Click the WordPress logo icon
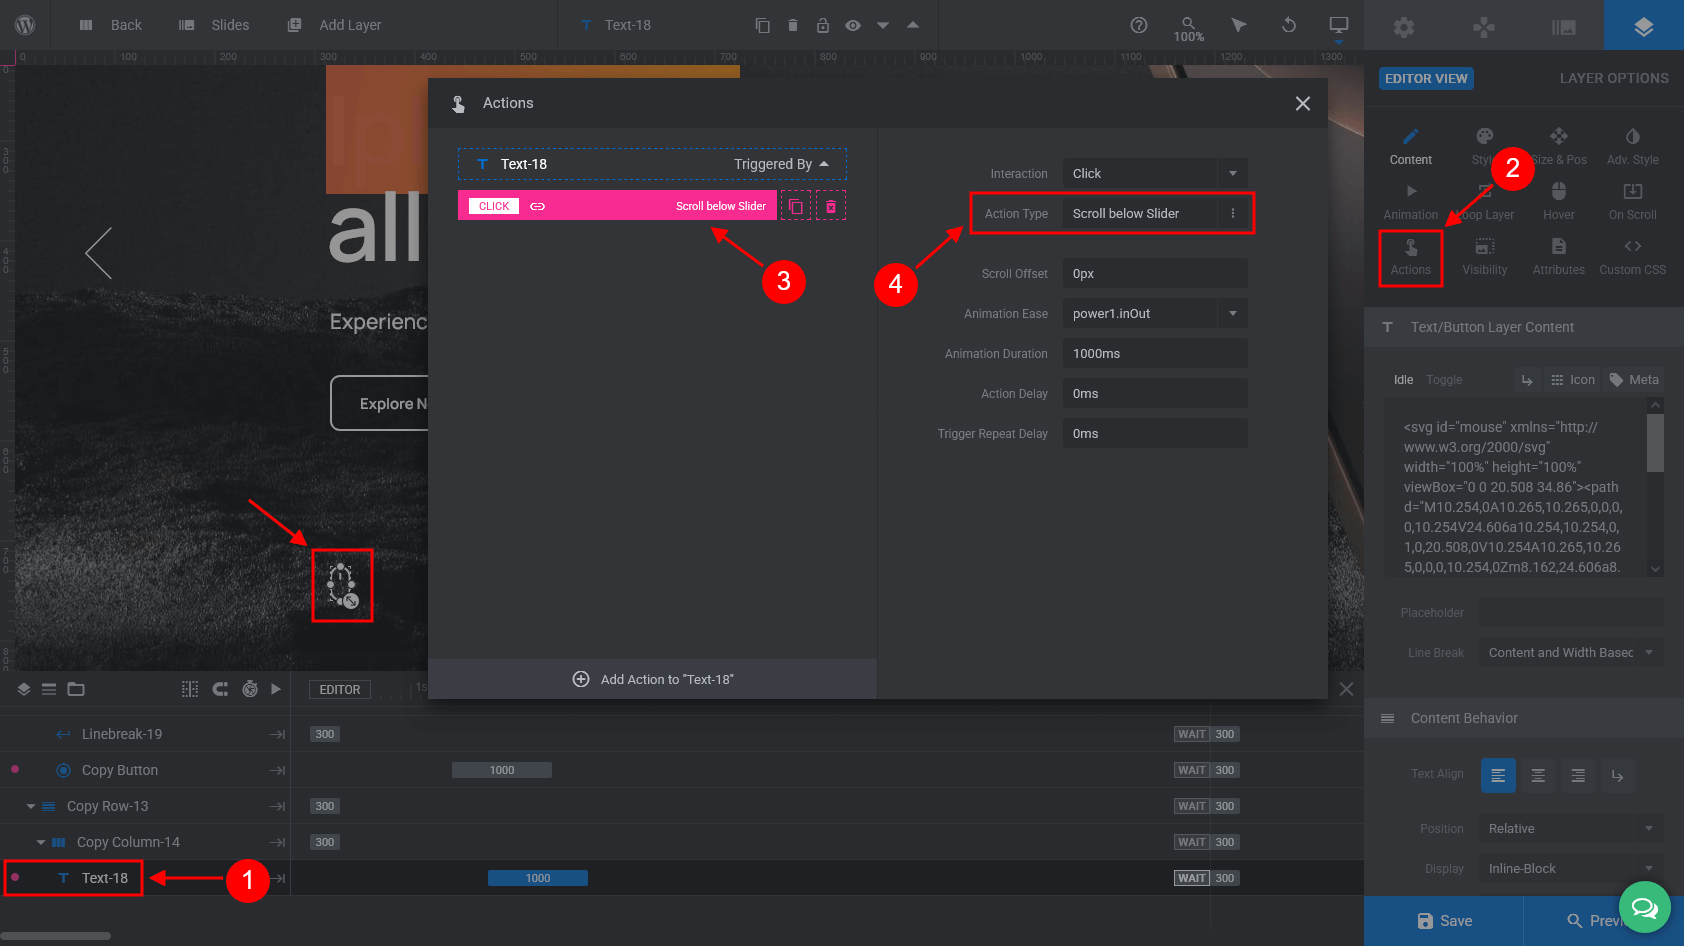Image resolution: width=1684 pixels, height=946 pixels. click(25, 25)
